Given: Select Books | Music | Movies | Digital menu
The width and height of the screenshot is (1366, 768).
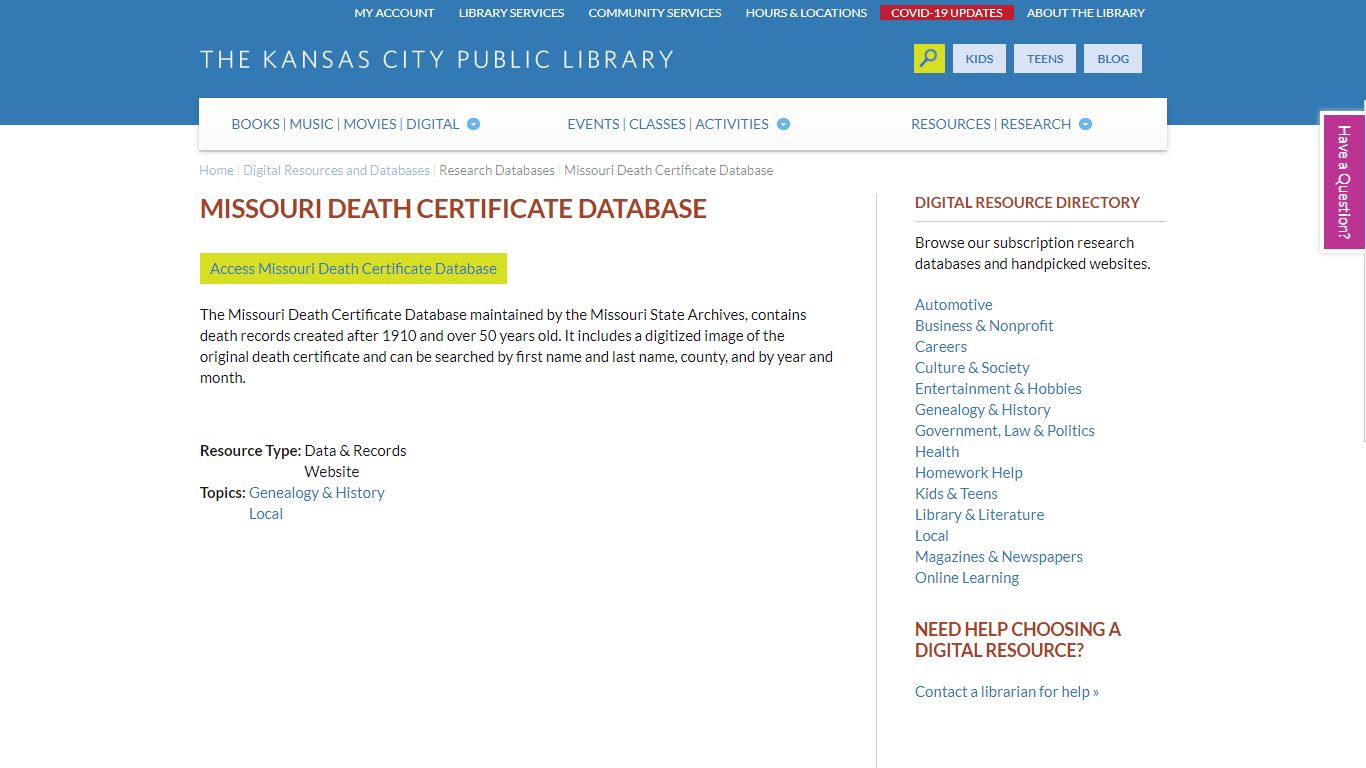Looking at the screenshot, I should (345, 124).
